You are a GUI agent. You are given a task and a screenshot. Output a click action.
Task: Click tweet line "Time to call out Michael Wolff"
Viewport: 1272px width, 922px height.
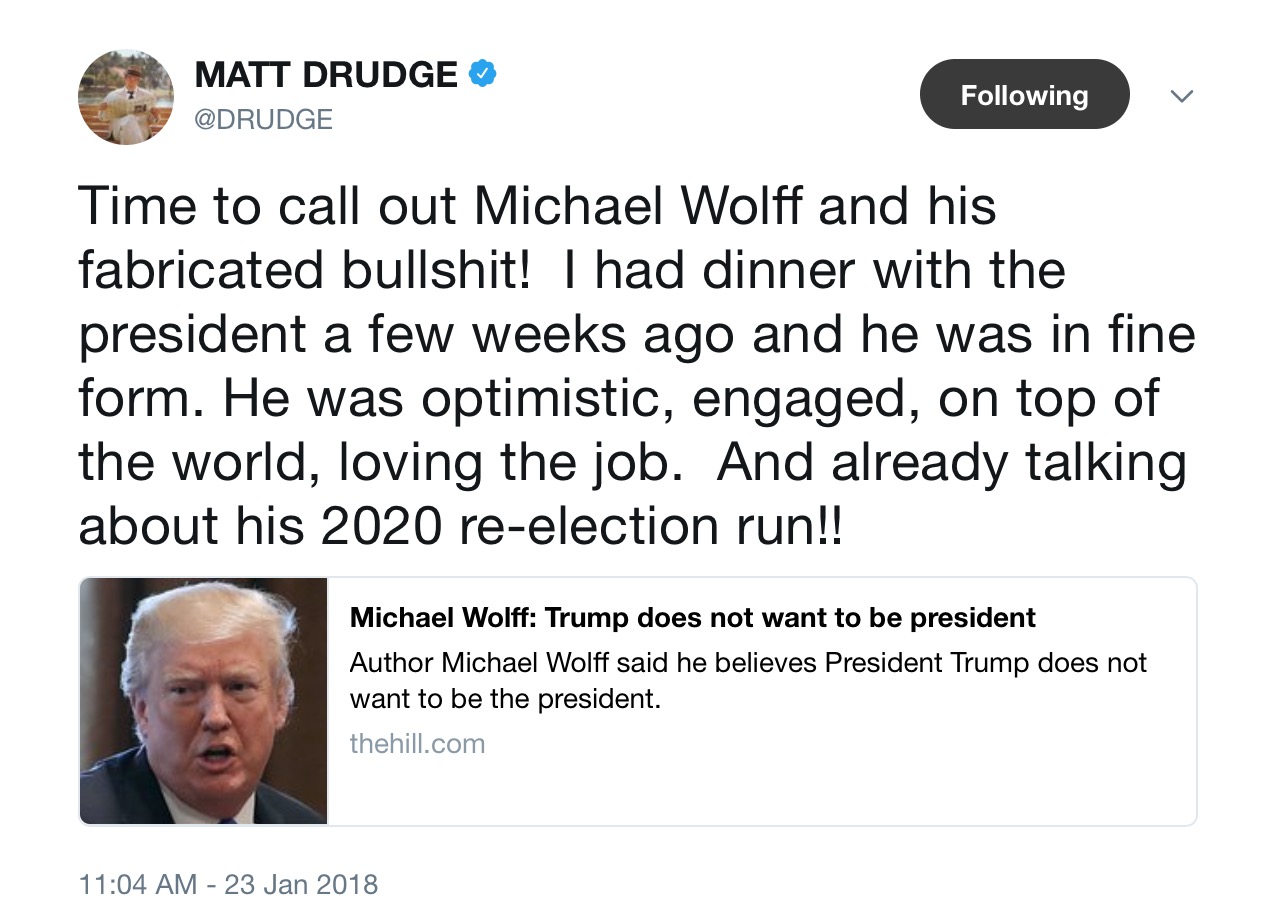pyautogui.click(x=538, y=207)
